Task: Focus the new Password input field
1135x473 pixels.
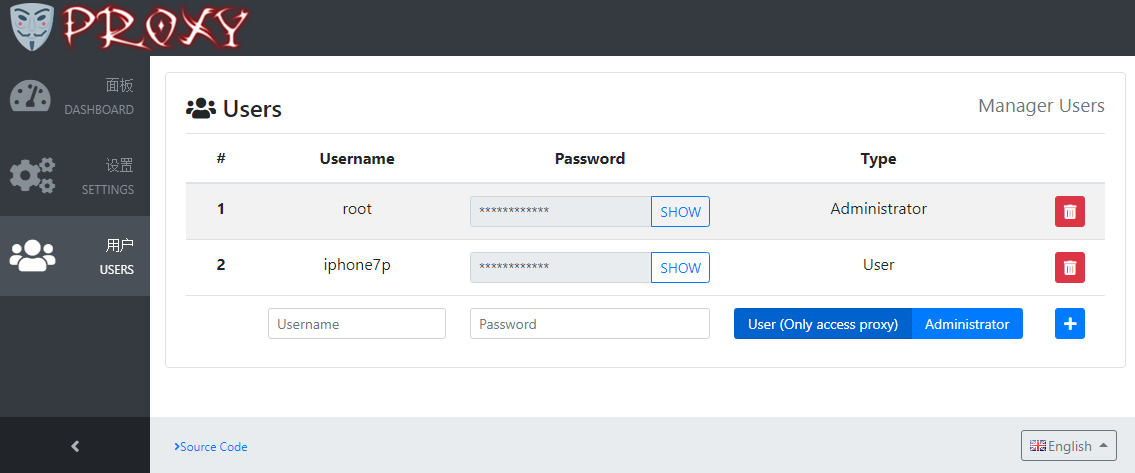Action: coord(589,323)
